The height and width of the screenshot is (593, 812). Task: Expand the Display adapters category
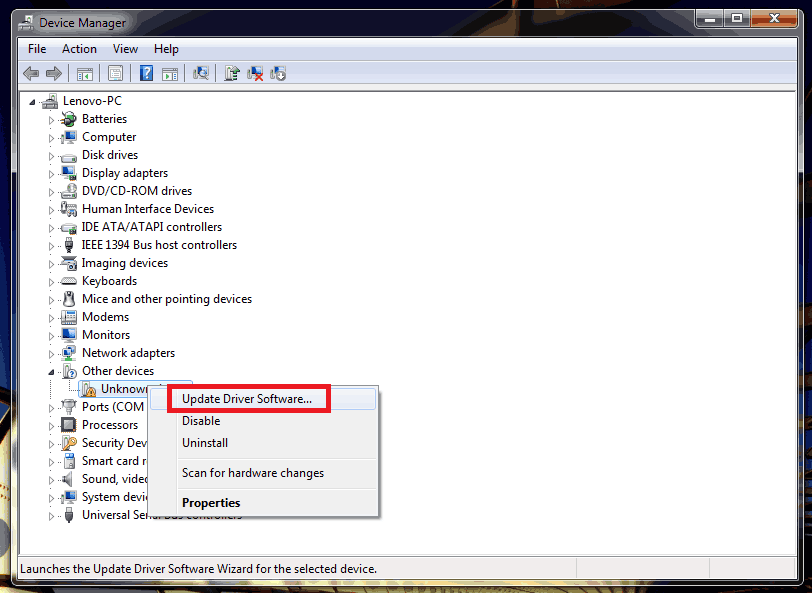tap(51, 172)
